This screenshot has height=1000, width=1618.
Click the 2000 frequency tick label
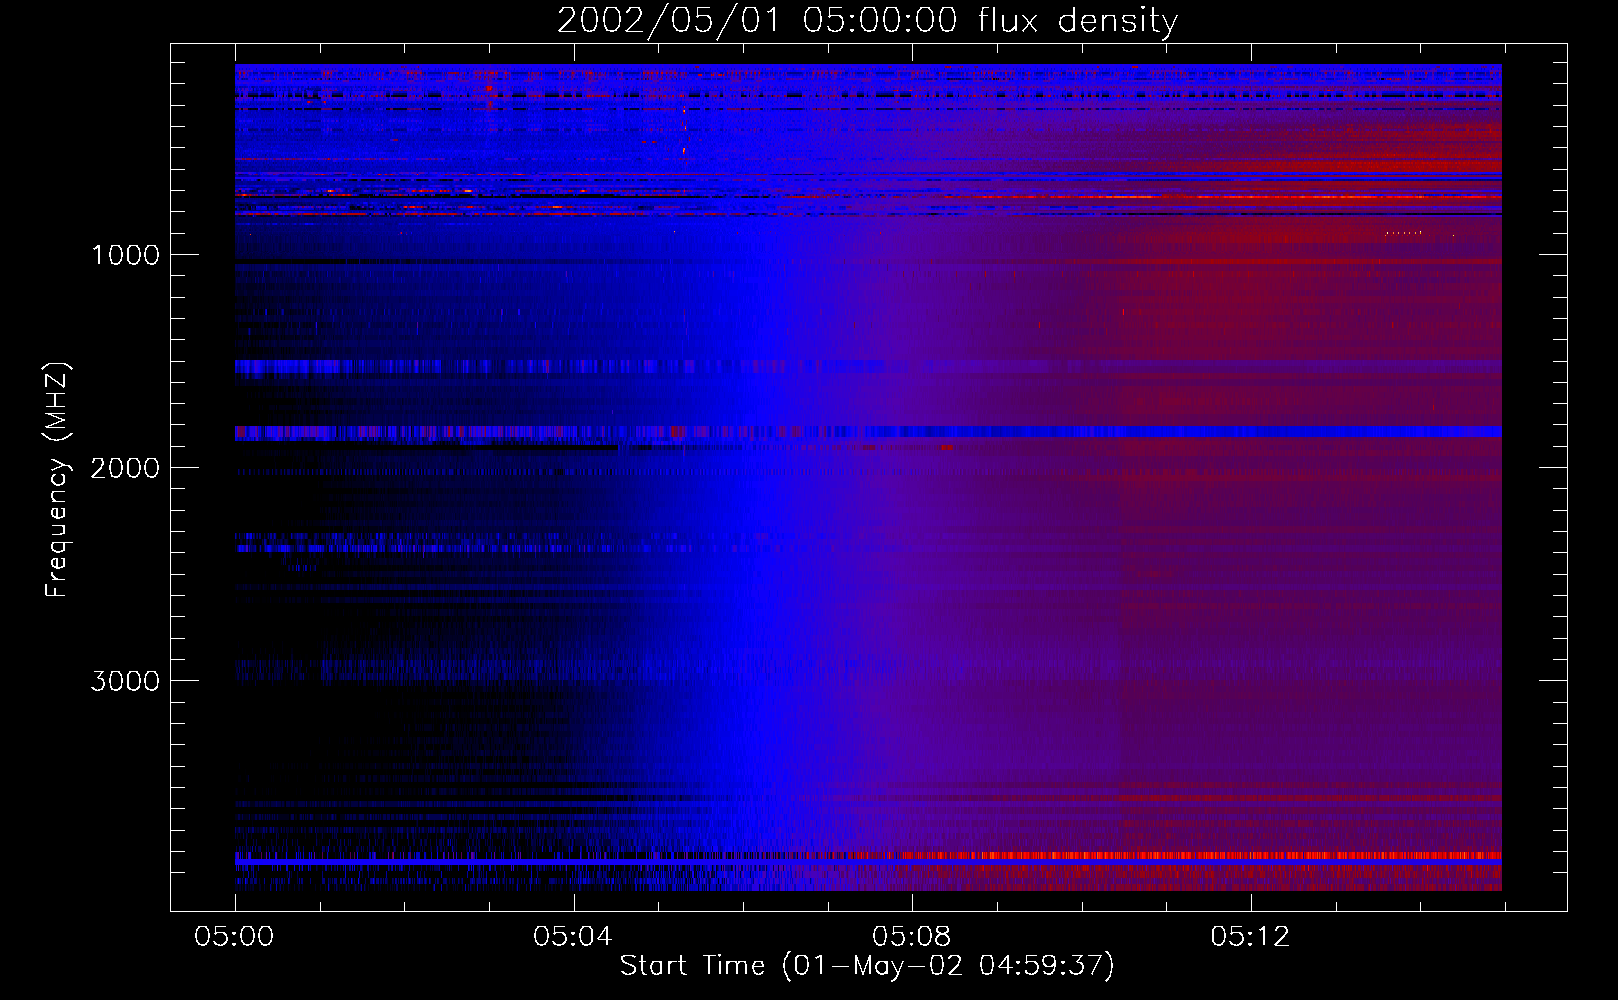125,468
